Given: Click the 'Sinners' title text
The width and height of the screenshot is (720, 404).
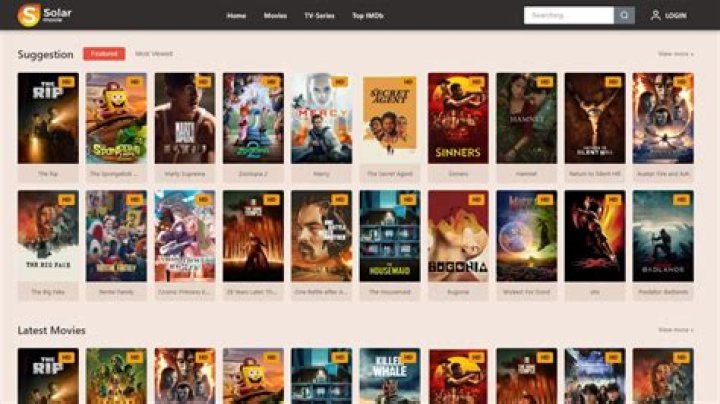Looking at the screenshot, I should click(458, 174).
